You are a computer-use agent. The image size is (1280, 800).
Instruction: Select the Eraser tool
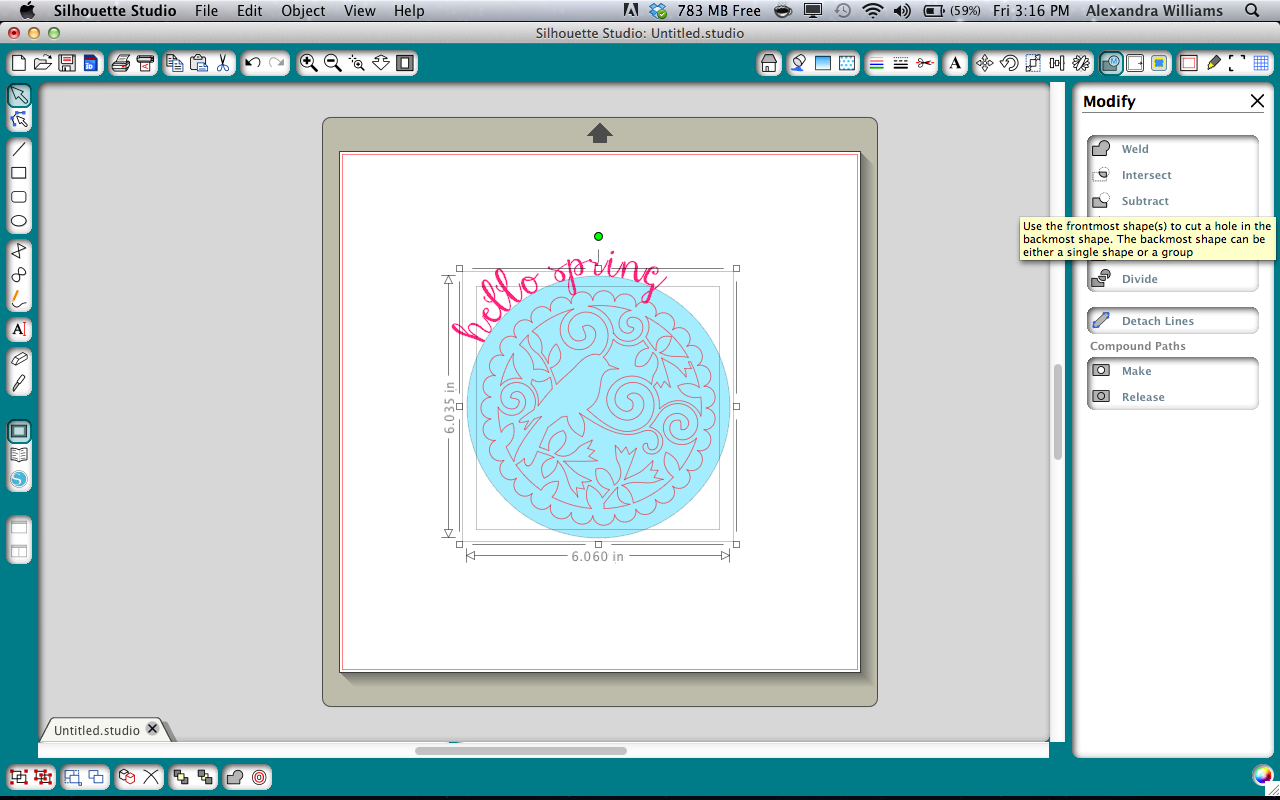pyautogui.click(x=19, y=358)
